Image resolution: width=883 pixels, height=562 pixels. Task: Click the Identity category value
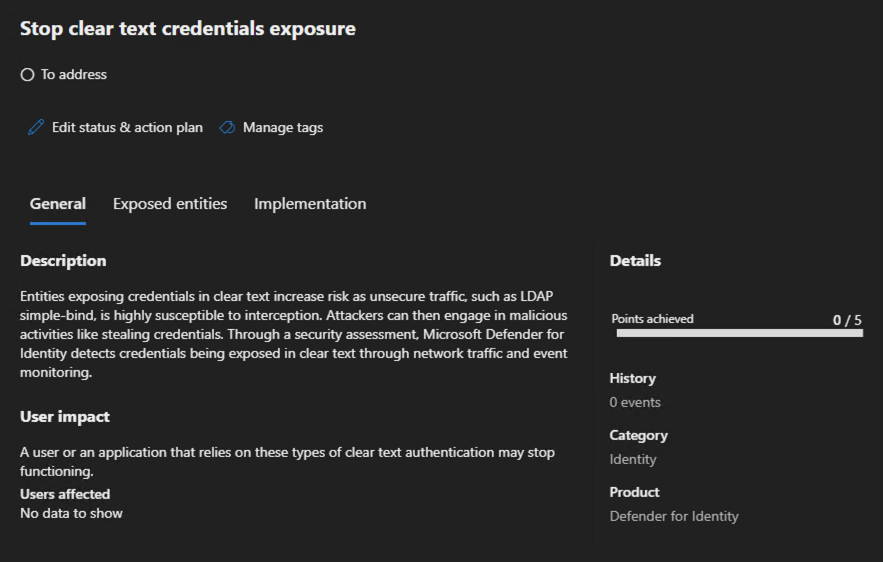point(633,459)
